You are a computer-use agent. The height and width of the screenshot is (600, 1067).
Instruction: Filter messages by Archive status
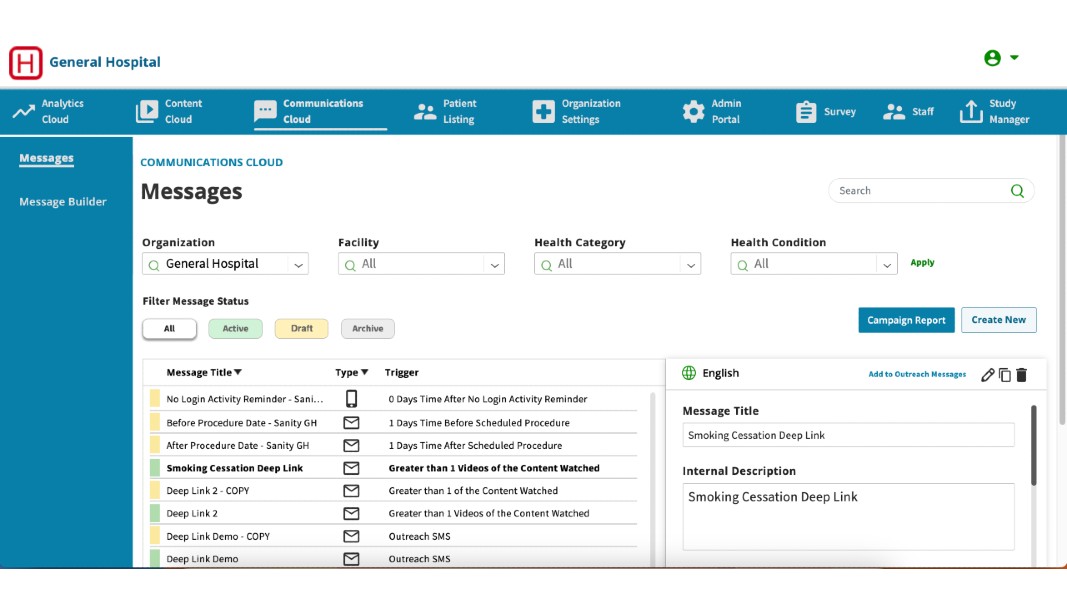pos(367,328)
